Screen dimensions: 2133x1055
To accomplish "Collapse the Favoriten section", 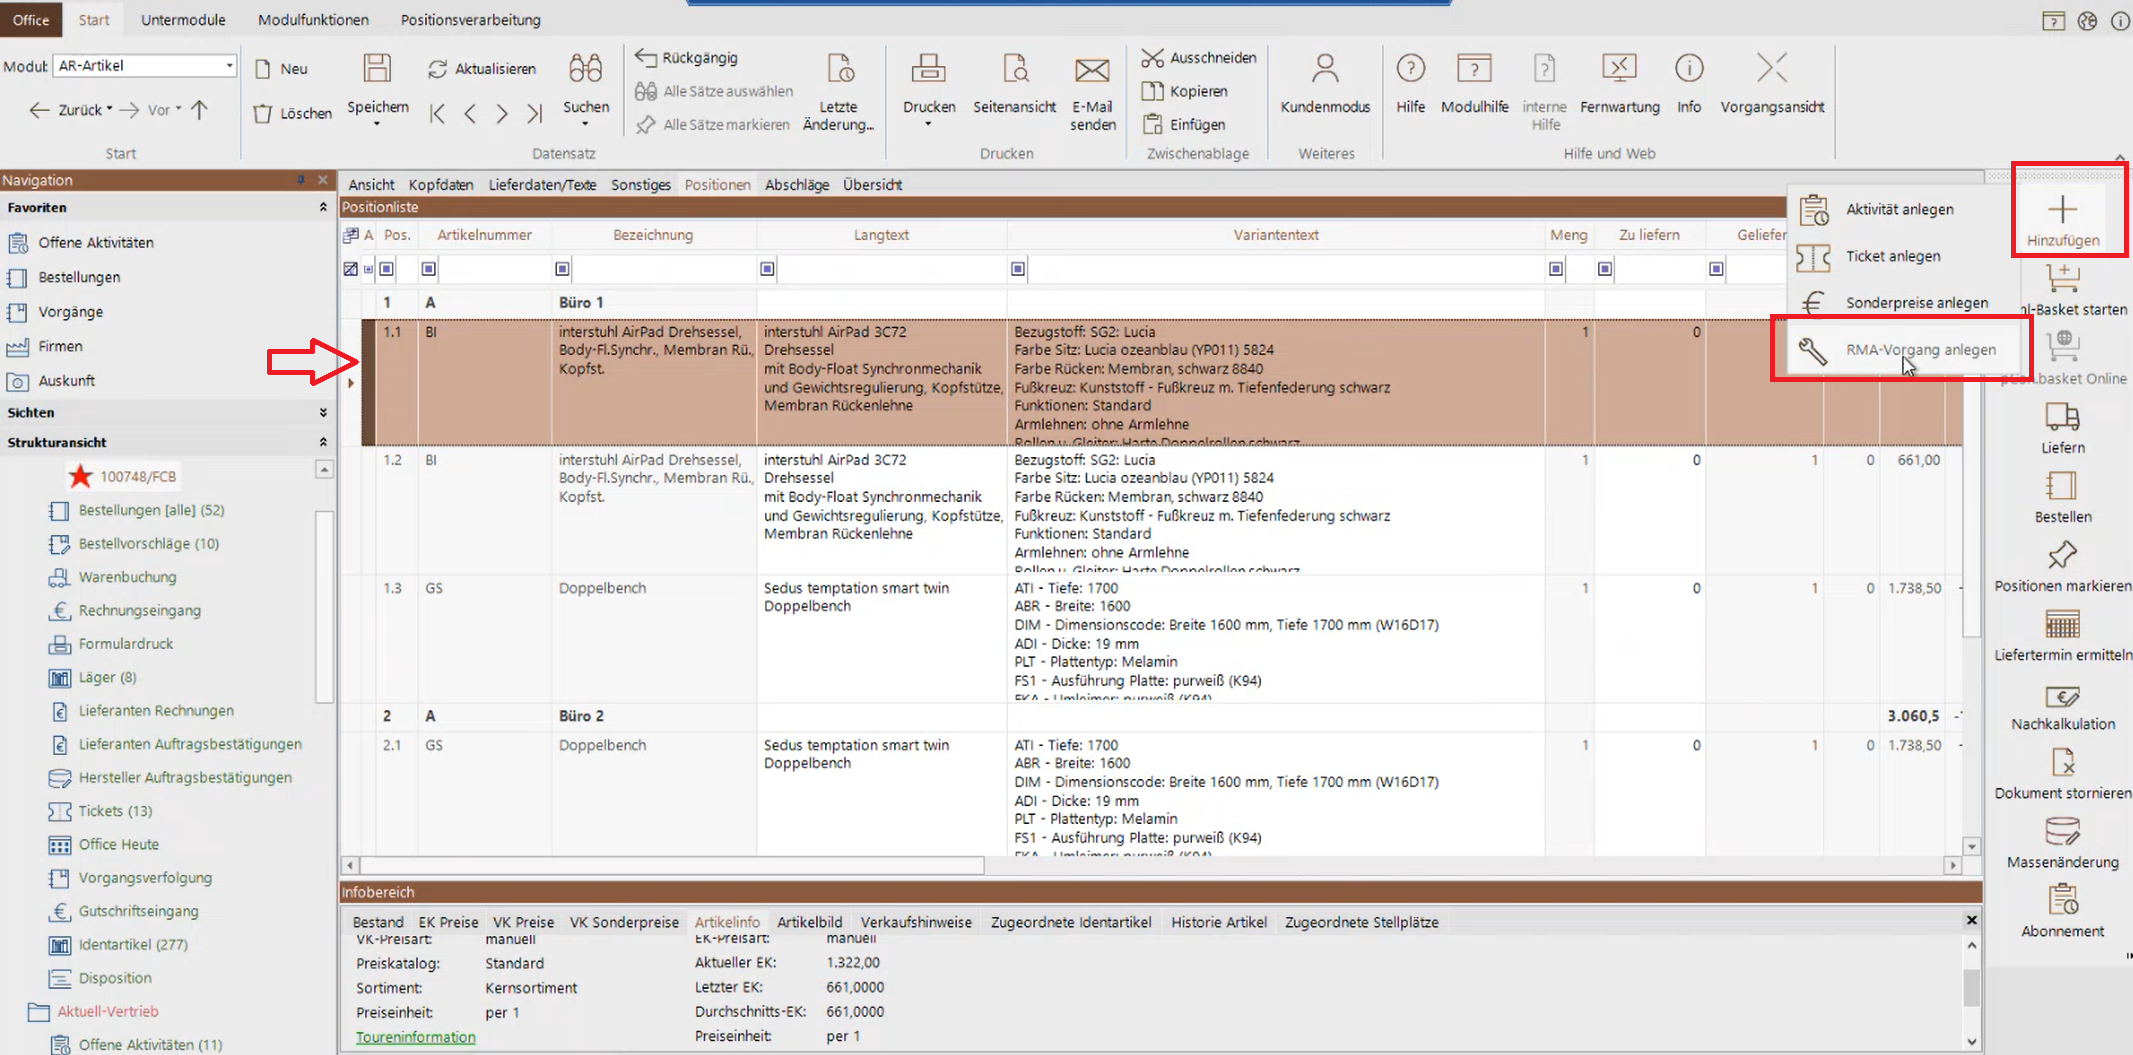I will click(x=322, y=208).
